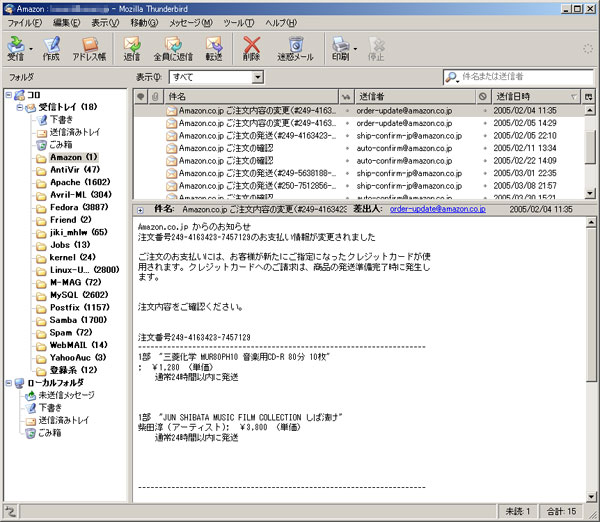Collapse the ローカルフォルダ tree node
The width and height of the screenshot is (600, 522).
click(9, 382)
